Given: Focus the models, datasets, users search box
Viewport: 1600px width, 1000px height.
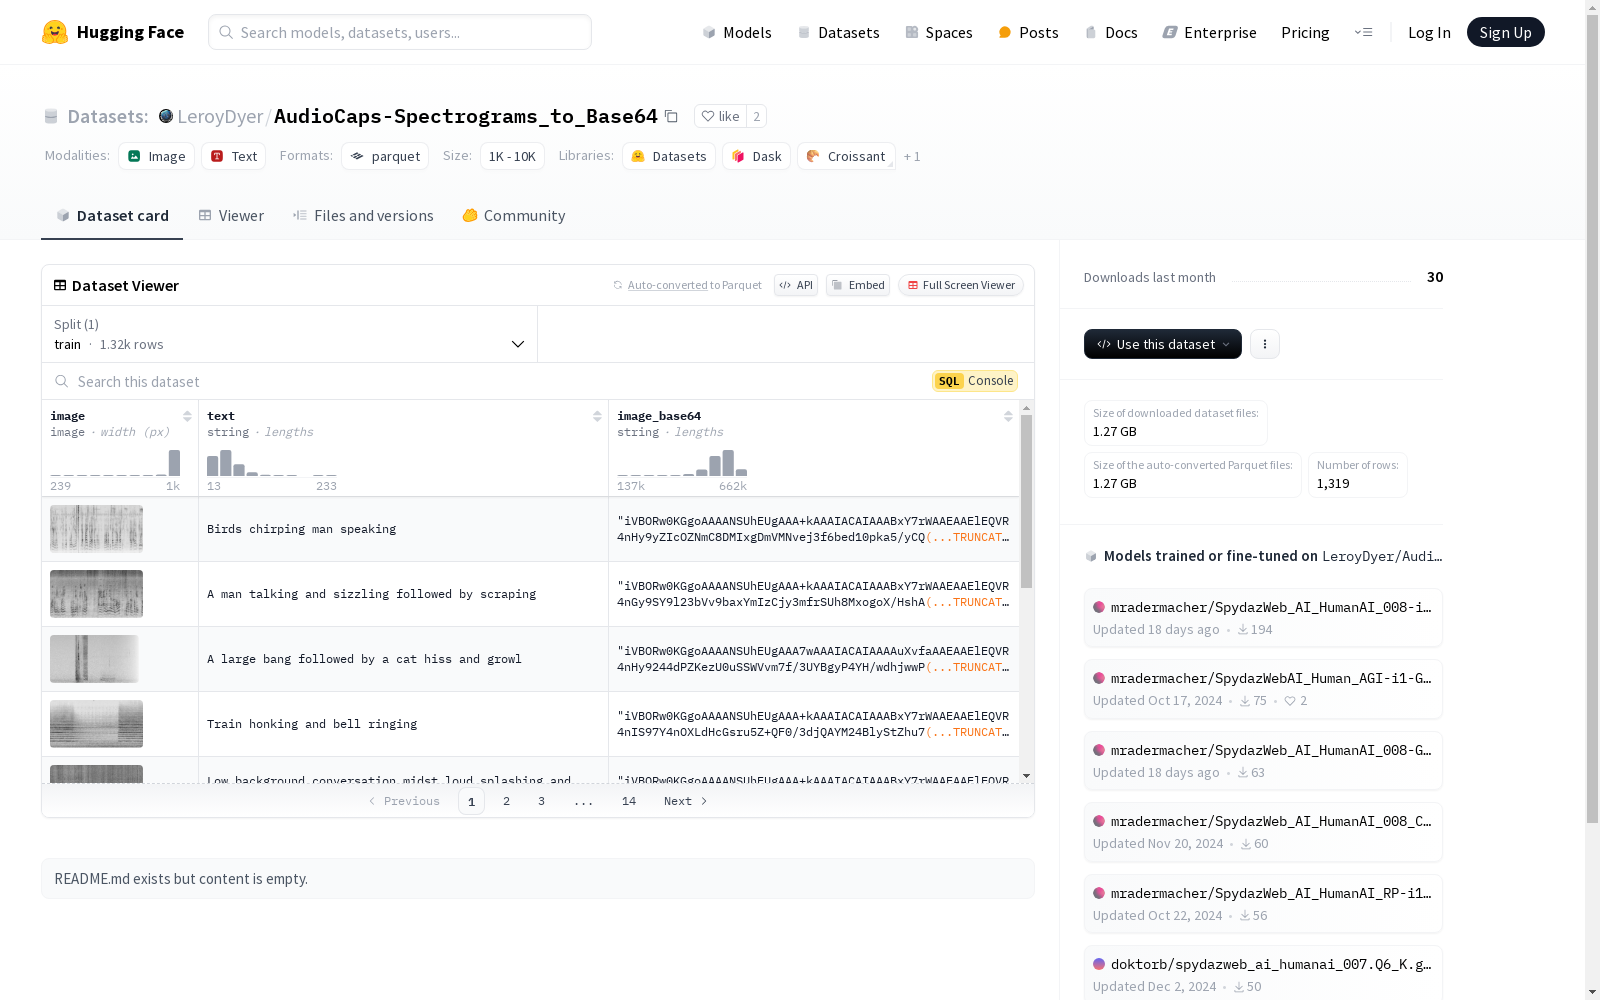Looking at the screenshot, I should tap(400, 32).
